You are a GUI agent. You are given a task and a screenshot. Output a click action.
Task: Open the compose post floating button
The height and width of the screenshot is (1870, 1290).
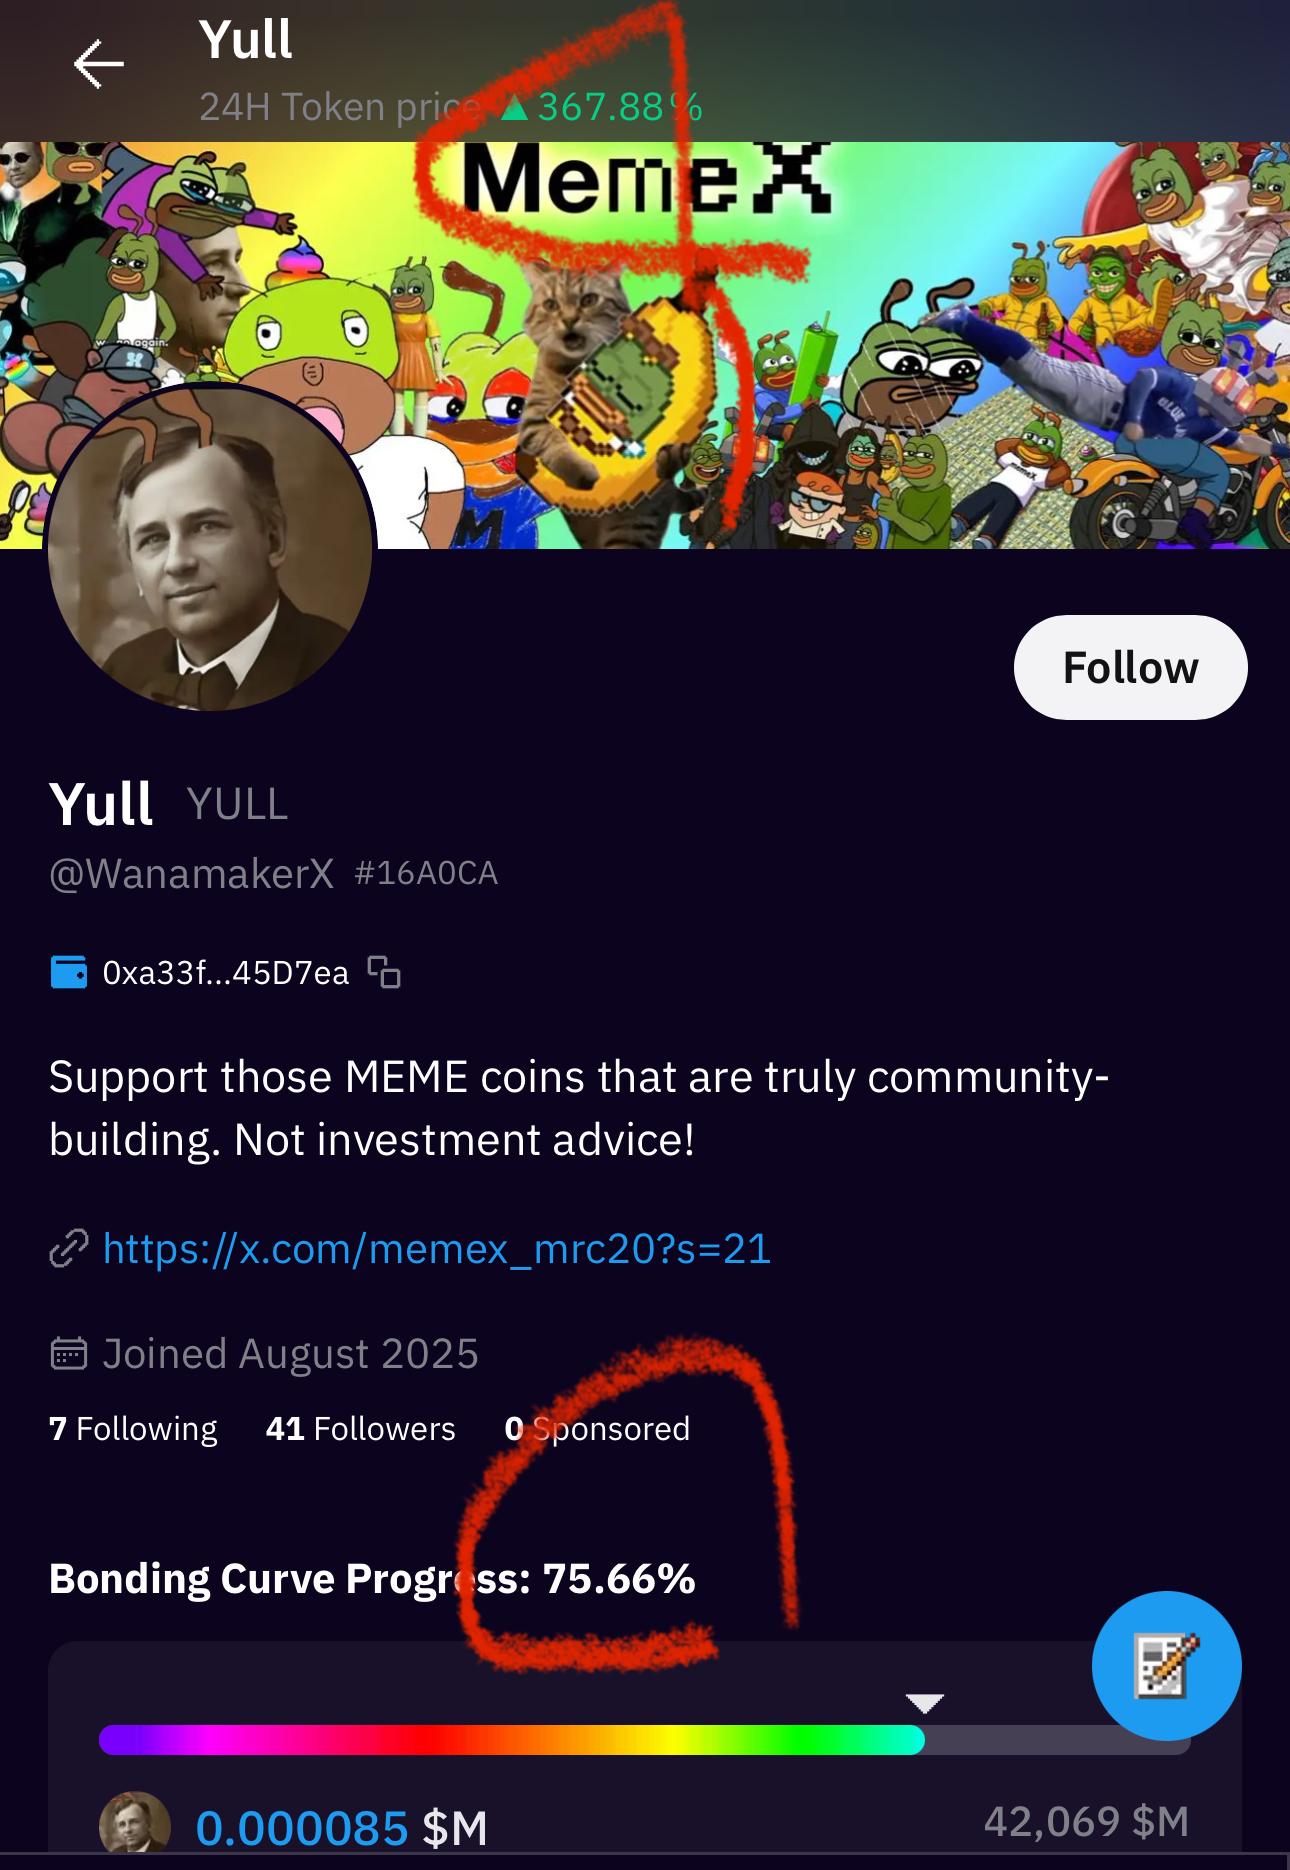(x=1166, y=1666)
